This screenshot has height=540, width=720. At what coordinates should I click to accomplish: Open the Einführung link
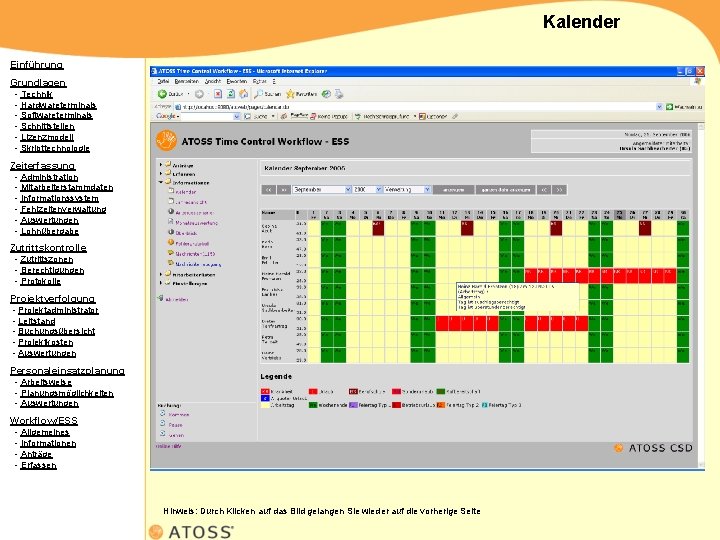pyautogui.click(x=37, y=65)
